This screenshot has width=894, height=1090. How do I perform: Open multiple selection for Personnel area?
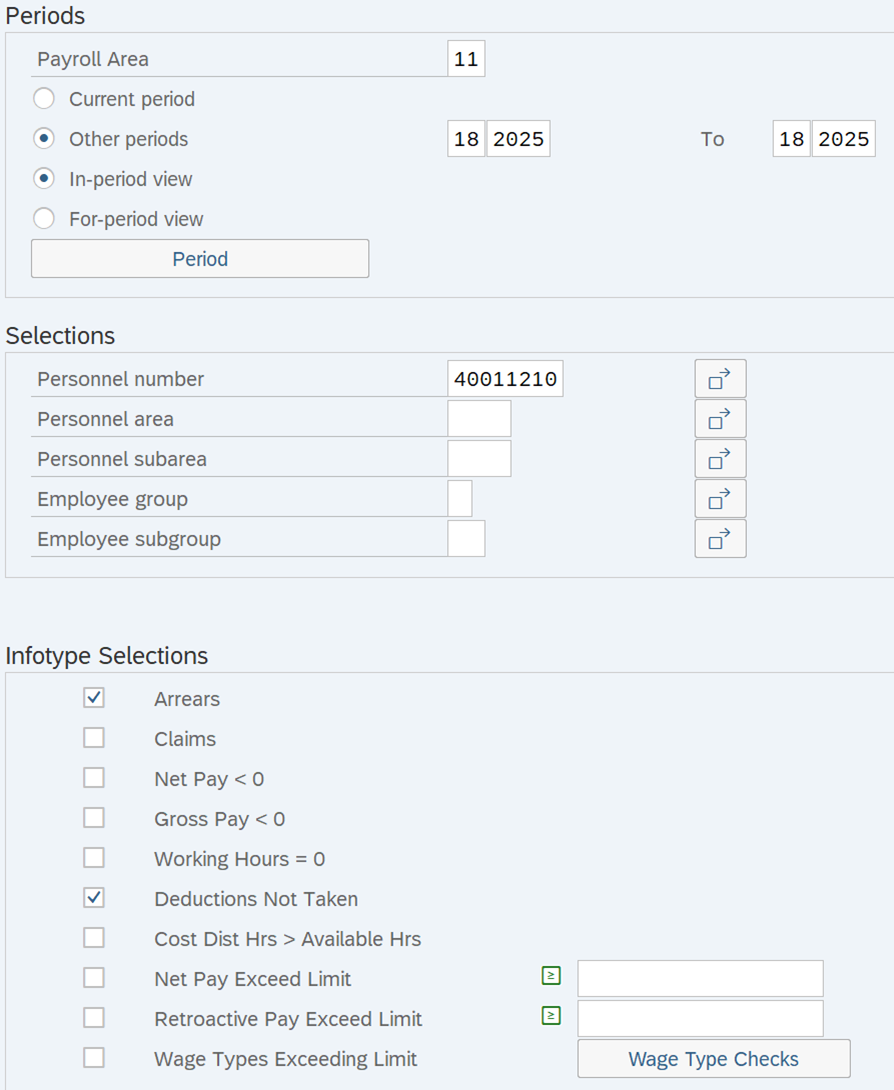pos(720,418)
